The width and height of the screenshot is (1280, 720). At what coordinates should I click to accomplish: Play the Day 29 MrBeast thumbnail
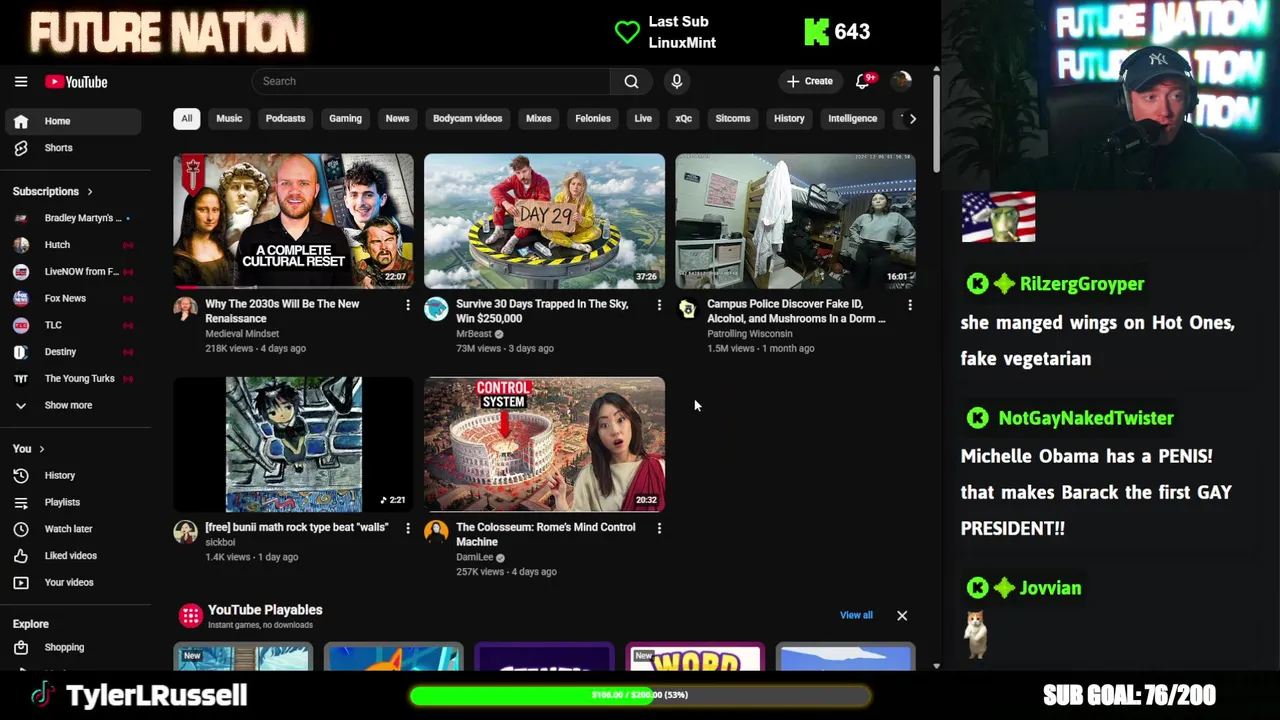tap(544, 221)
